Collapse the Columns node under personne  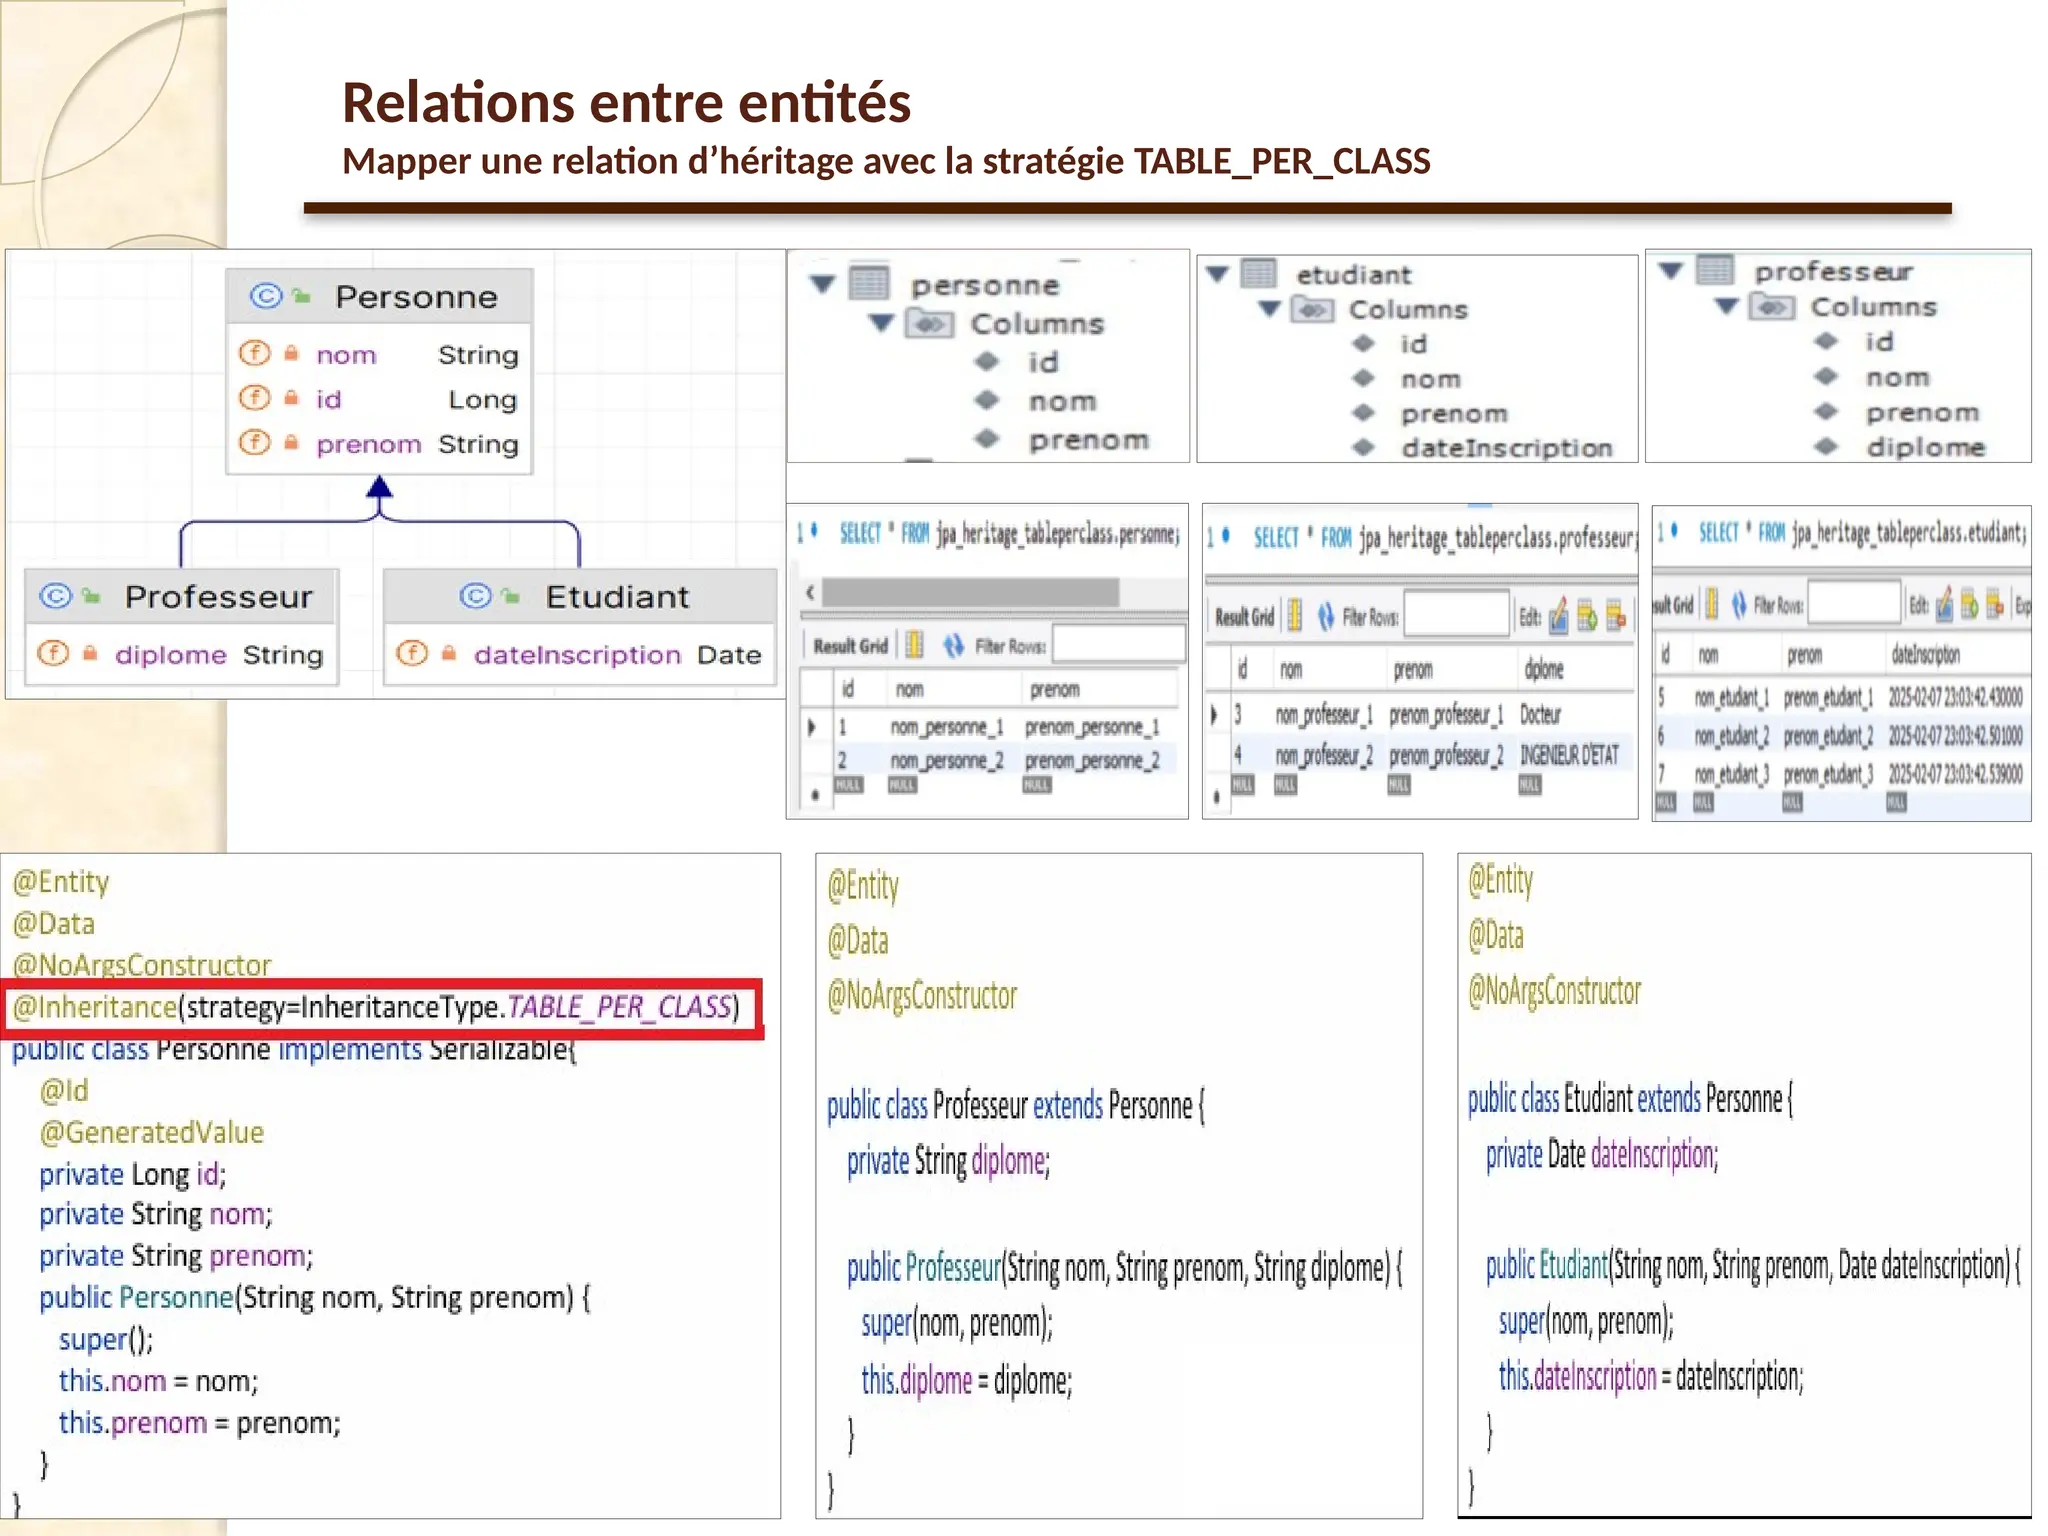point(881,323)
